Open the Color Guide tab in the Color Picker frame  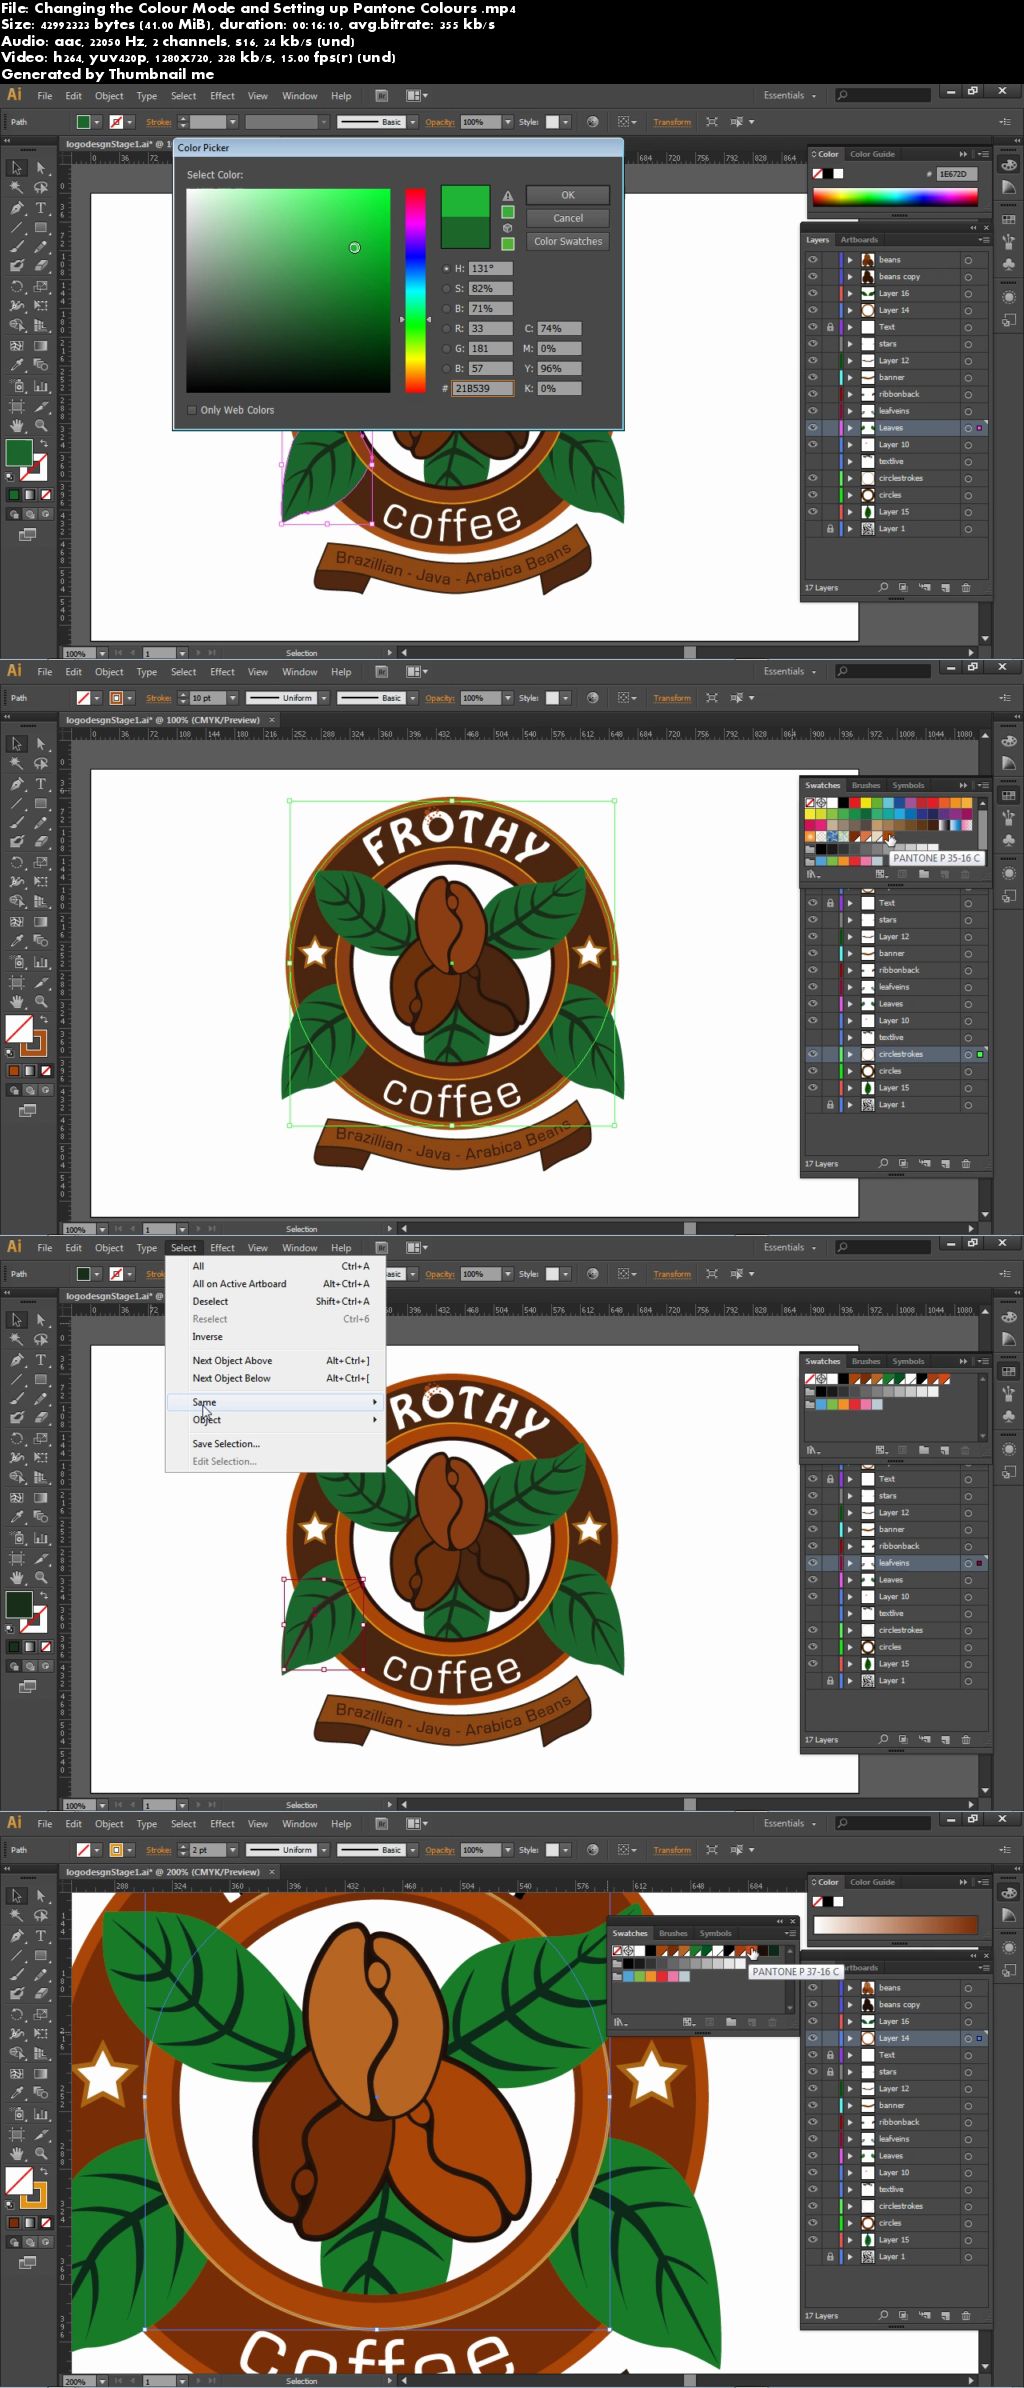click(x=872, y=154)
